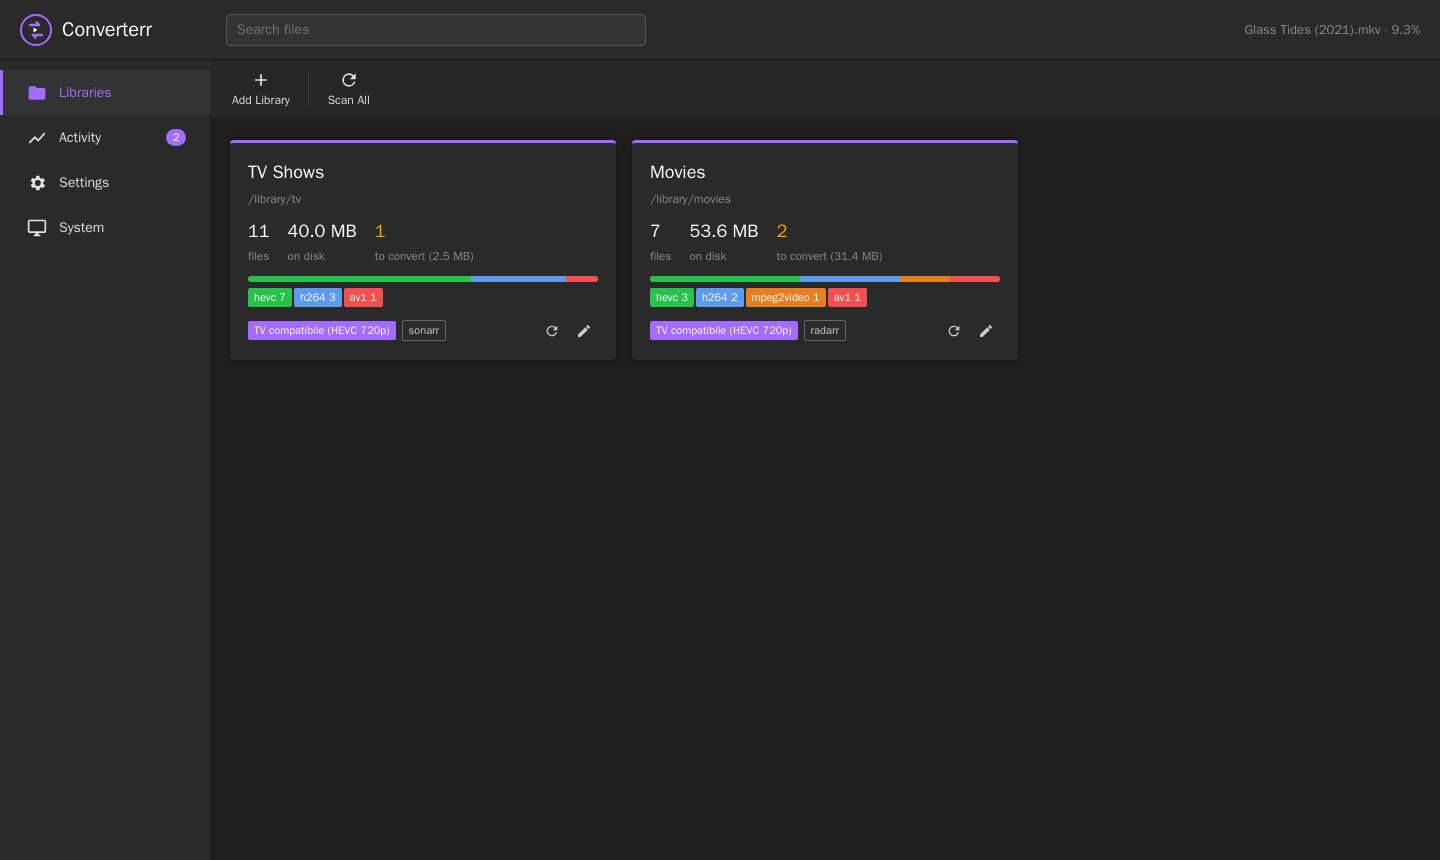
Task: Open Settings from the sidebar
Action: [x=105, y=182]
